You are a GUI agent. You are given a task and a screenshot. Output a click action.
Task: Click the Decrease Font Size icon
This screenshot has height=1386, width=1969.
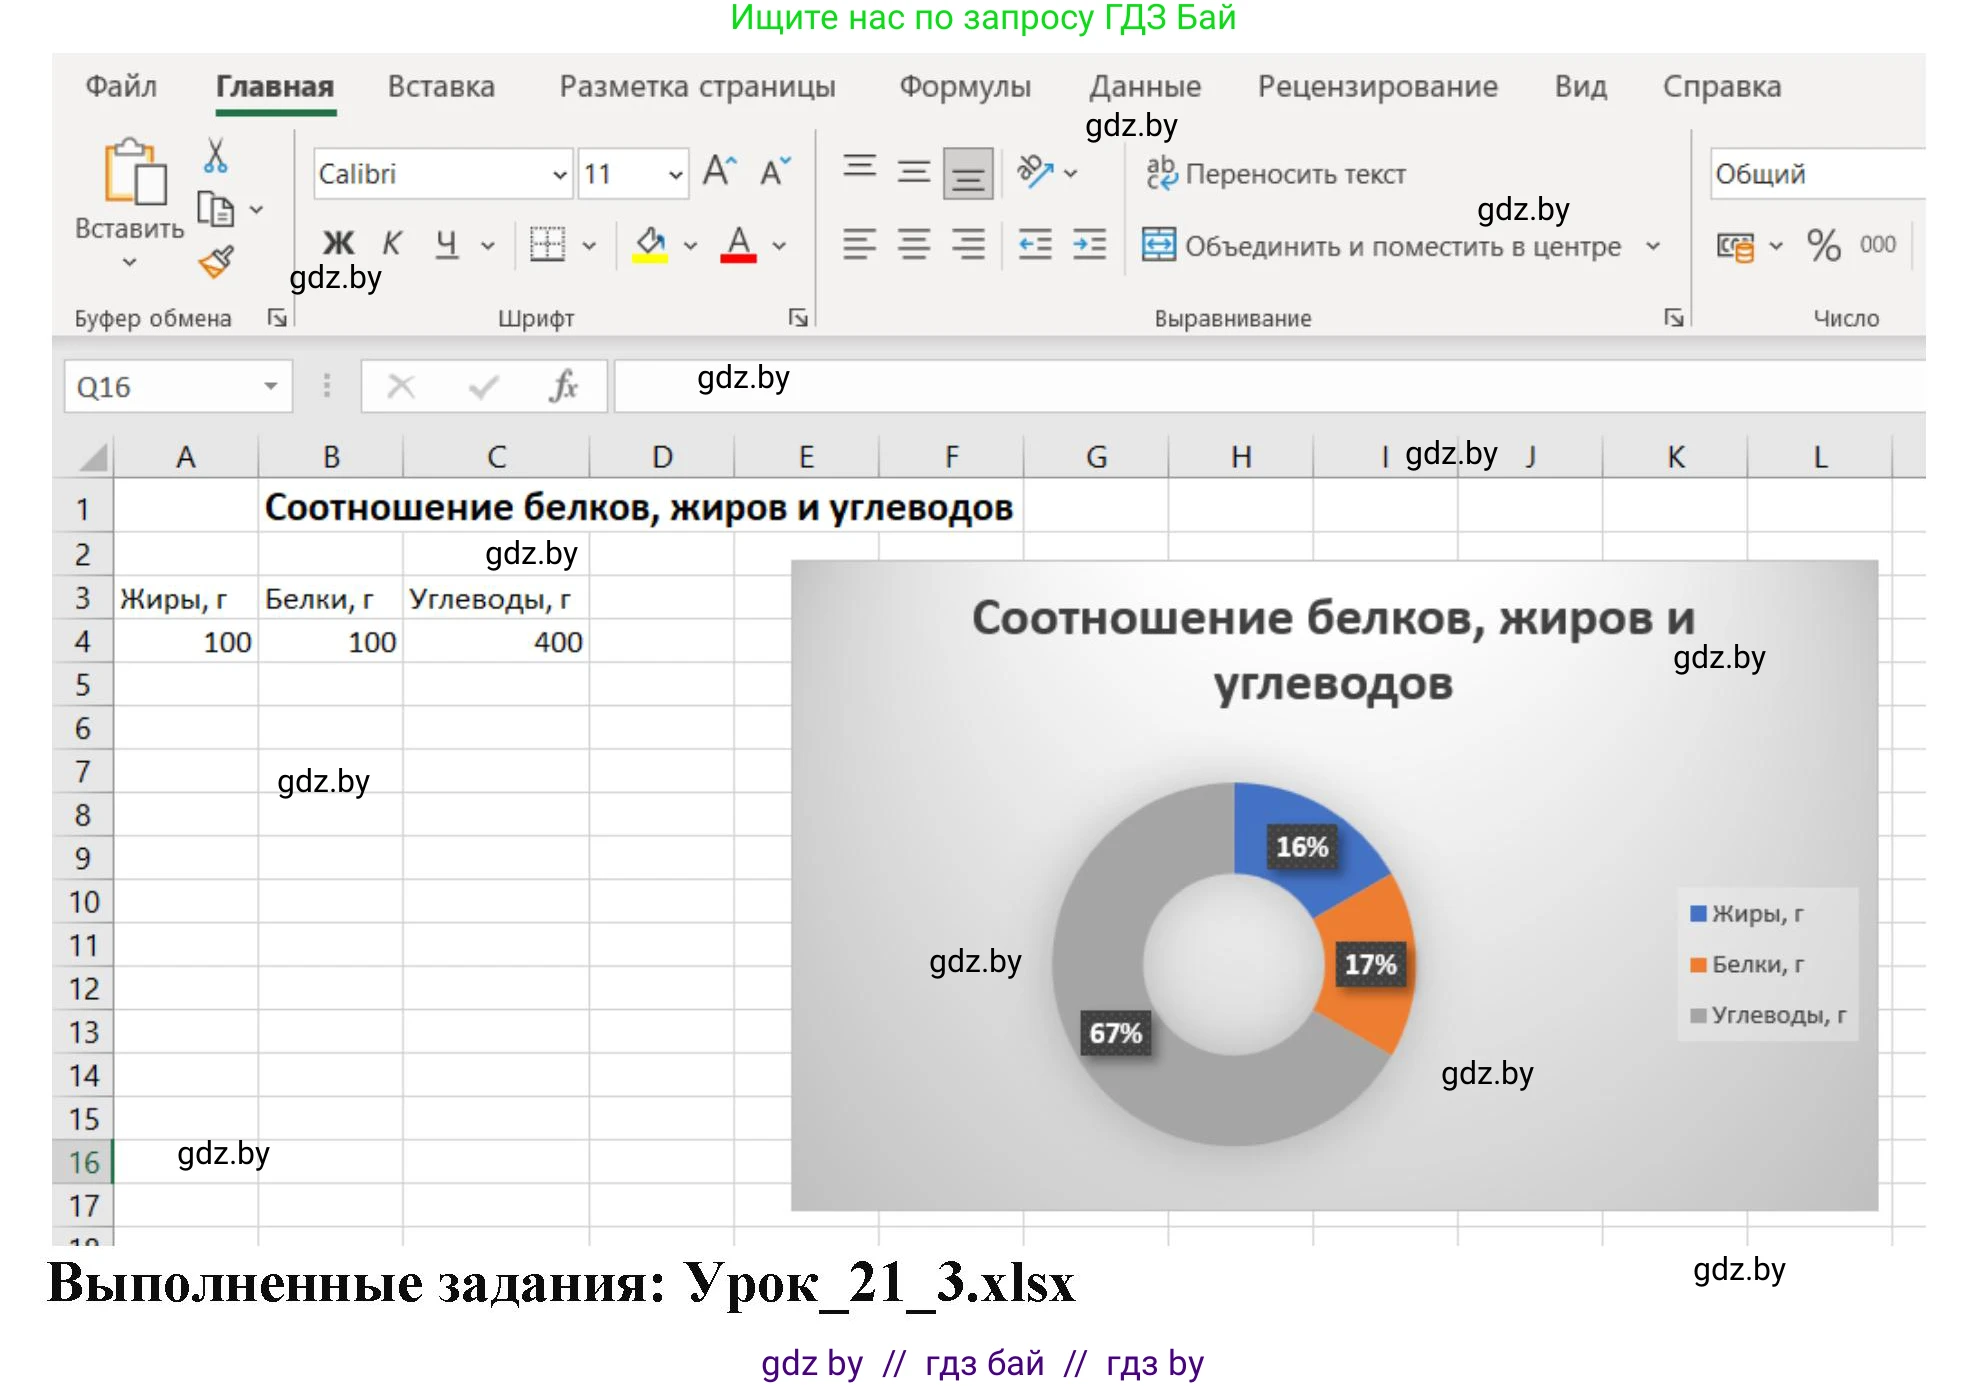775,172
